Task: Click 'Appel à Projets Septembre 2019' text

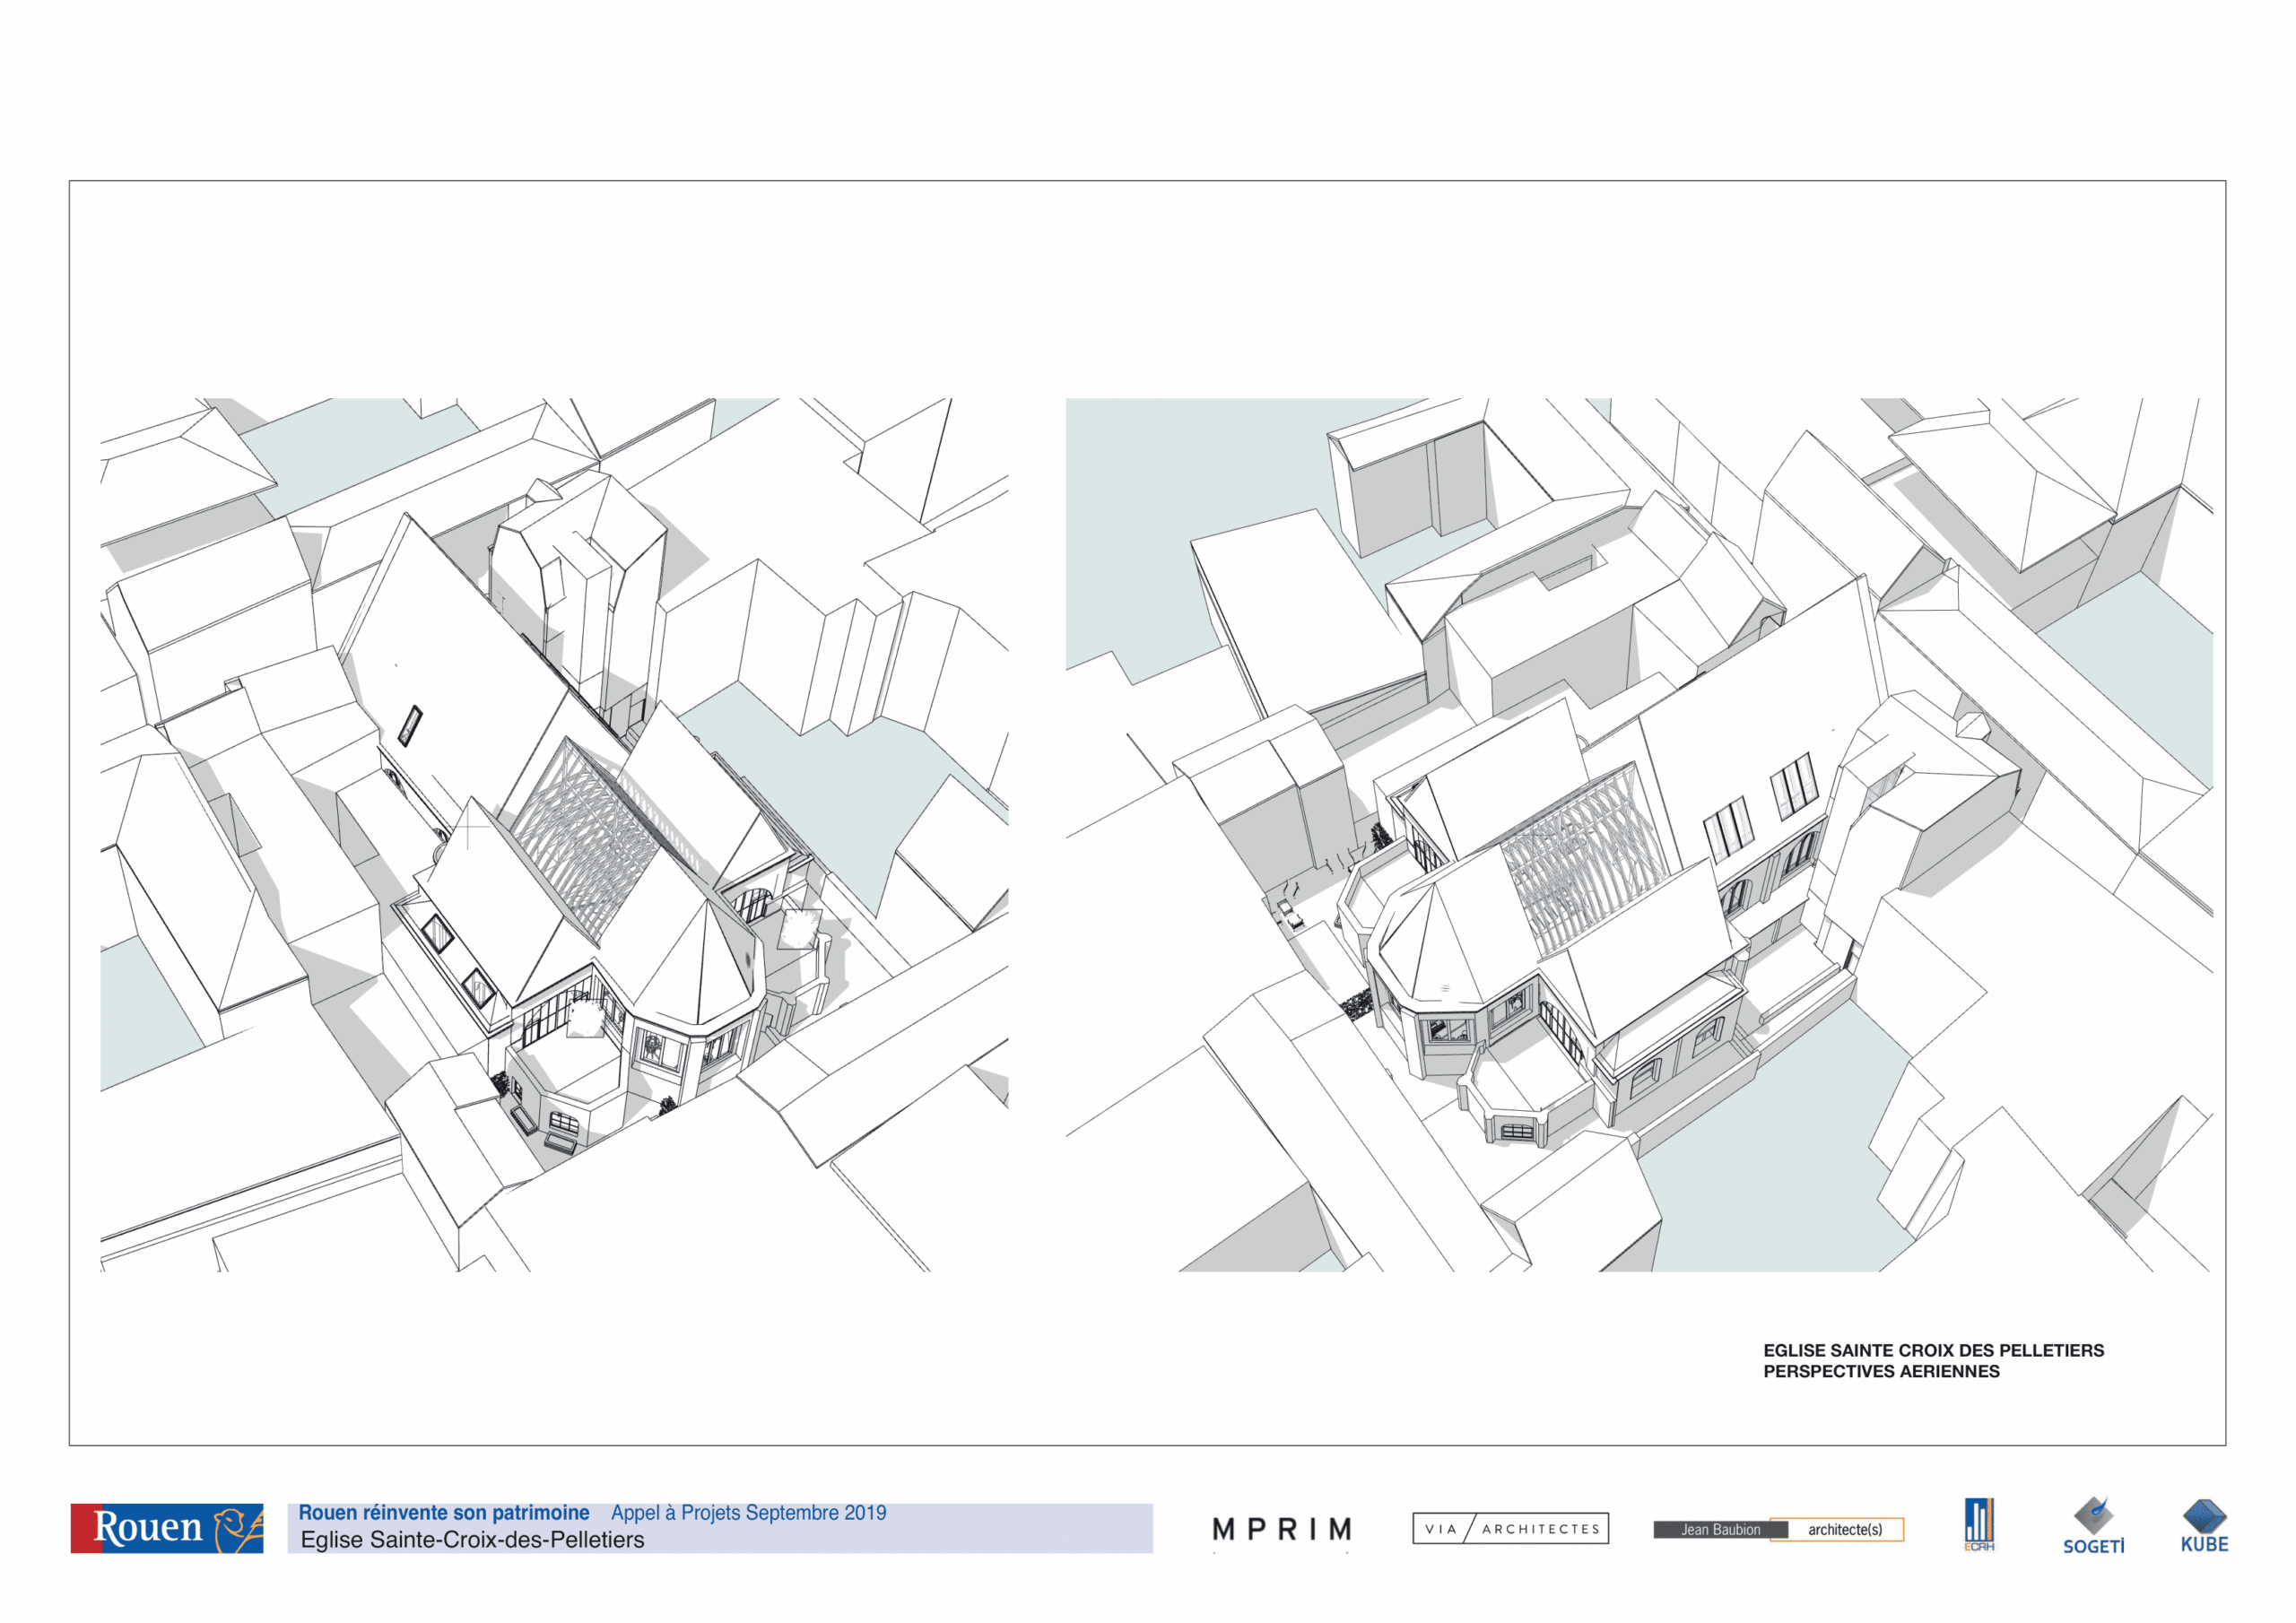Action: 748,1512
